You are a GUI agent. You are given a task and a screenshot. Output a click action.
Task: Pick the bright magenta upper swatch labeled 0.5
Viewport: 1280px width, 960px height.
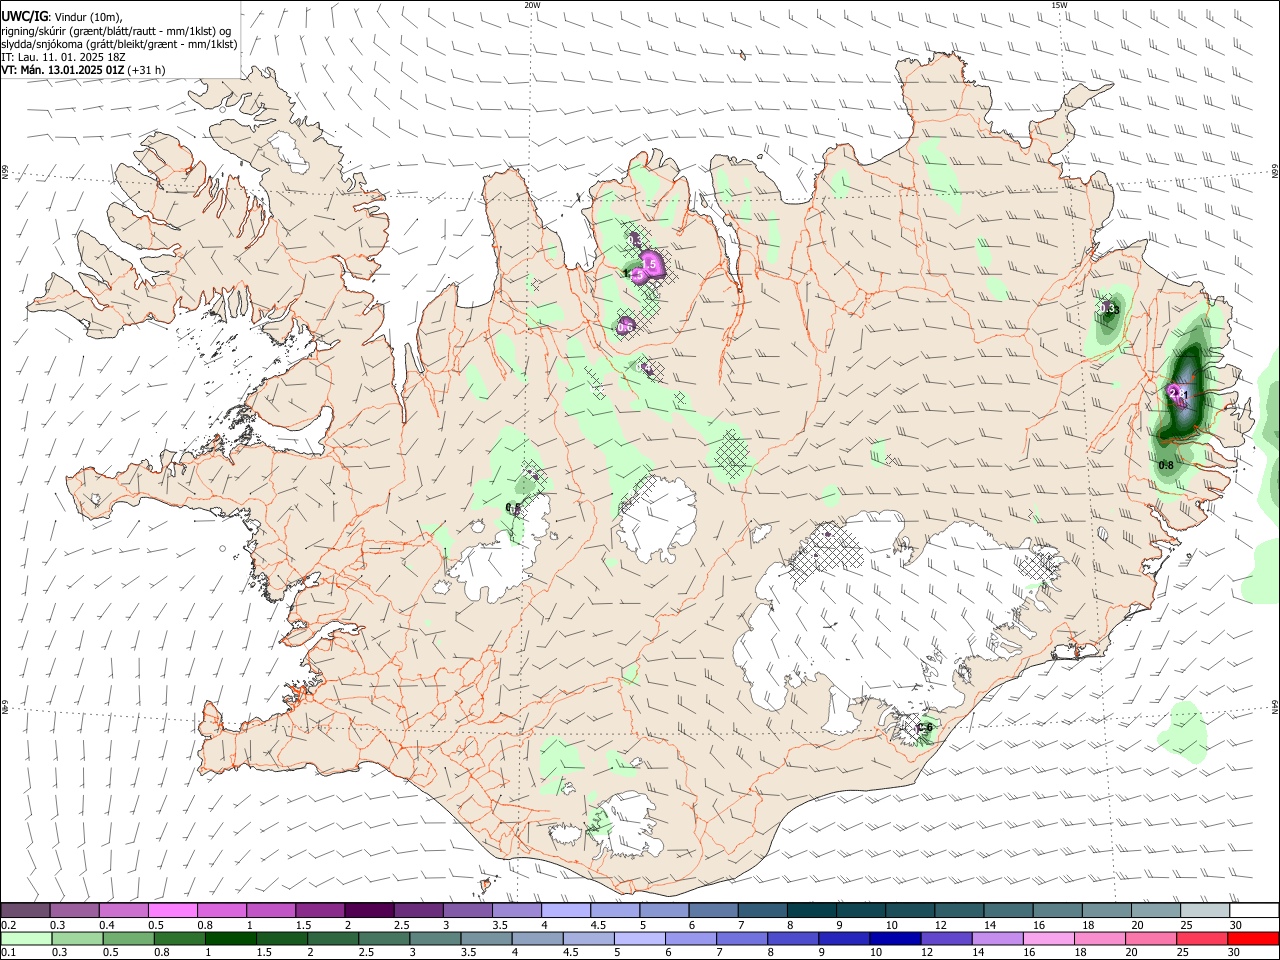(x=172, y=911)
